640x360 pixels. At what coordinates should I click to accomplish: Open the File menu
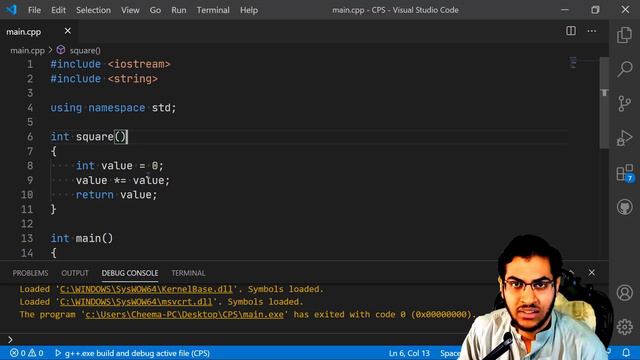click(34, 10)
